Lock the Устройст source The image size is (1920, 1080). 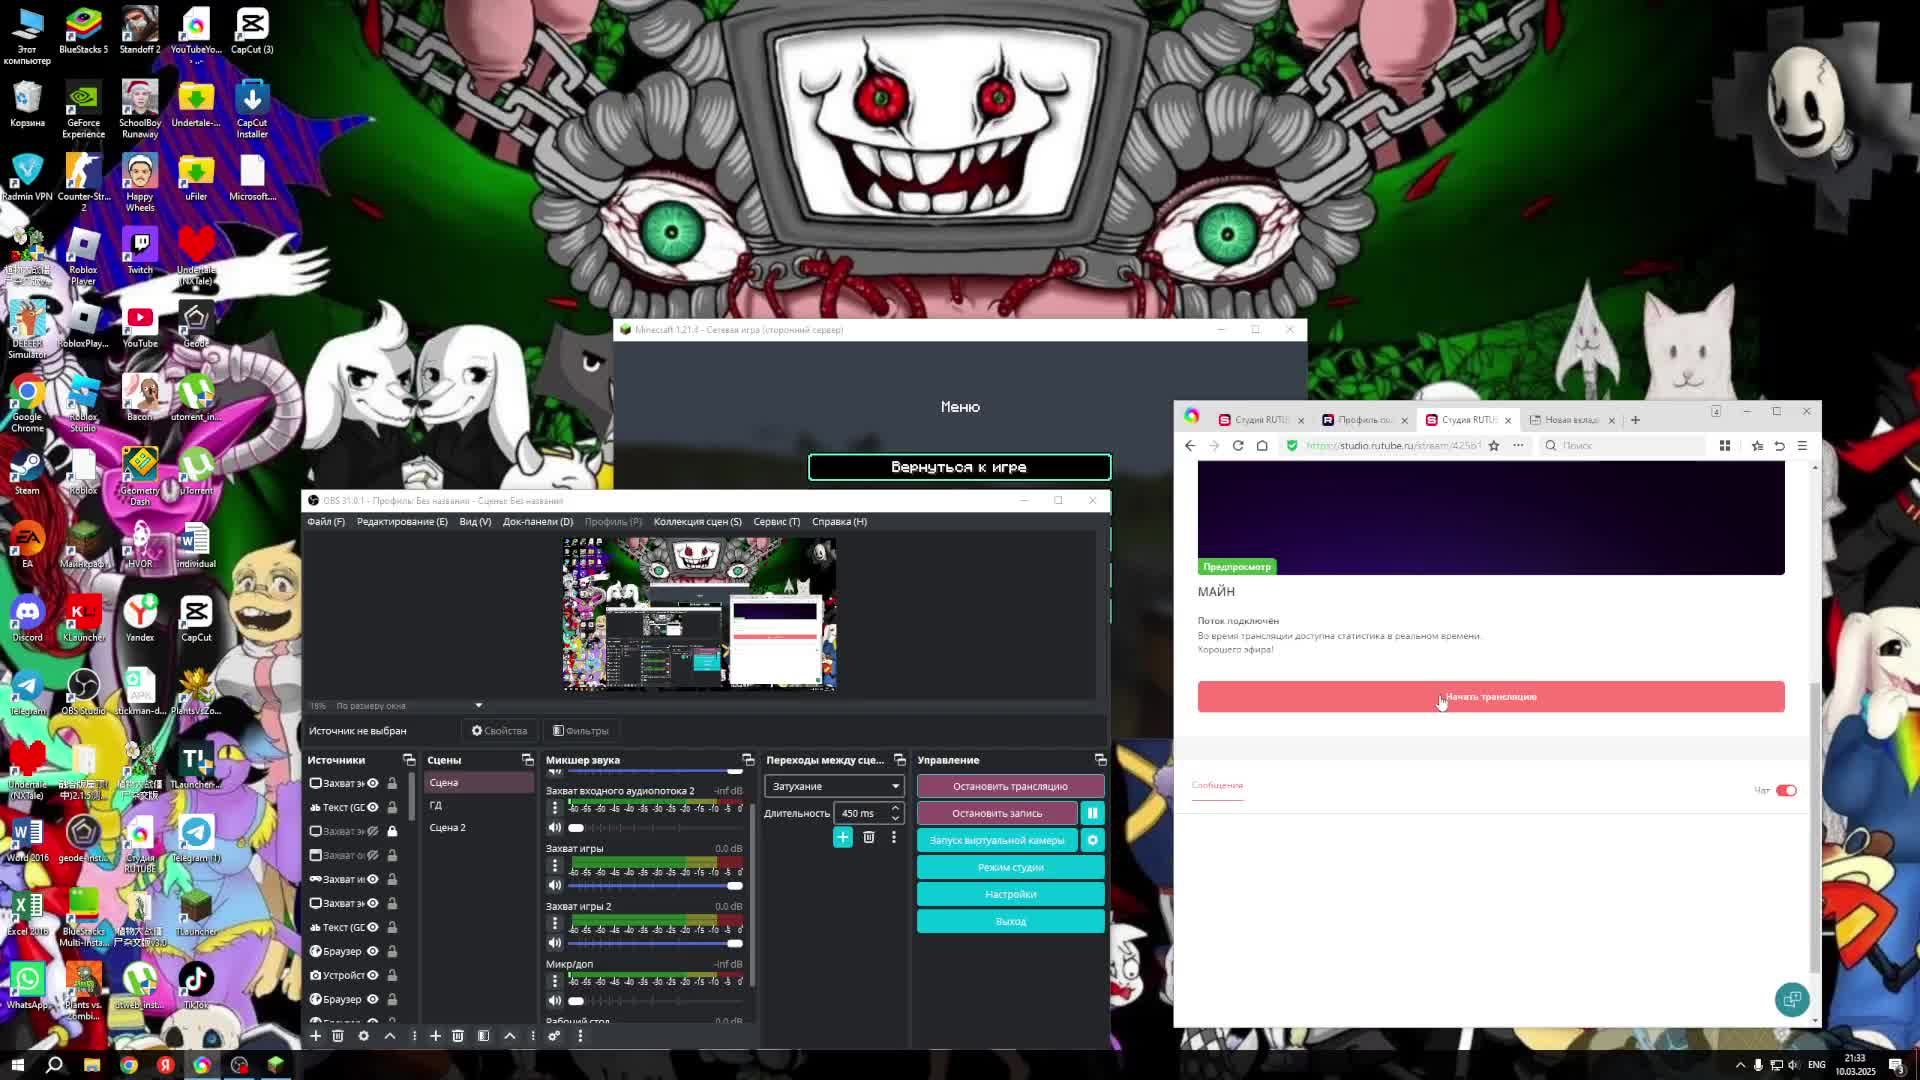392,975
